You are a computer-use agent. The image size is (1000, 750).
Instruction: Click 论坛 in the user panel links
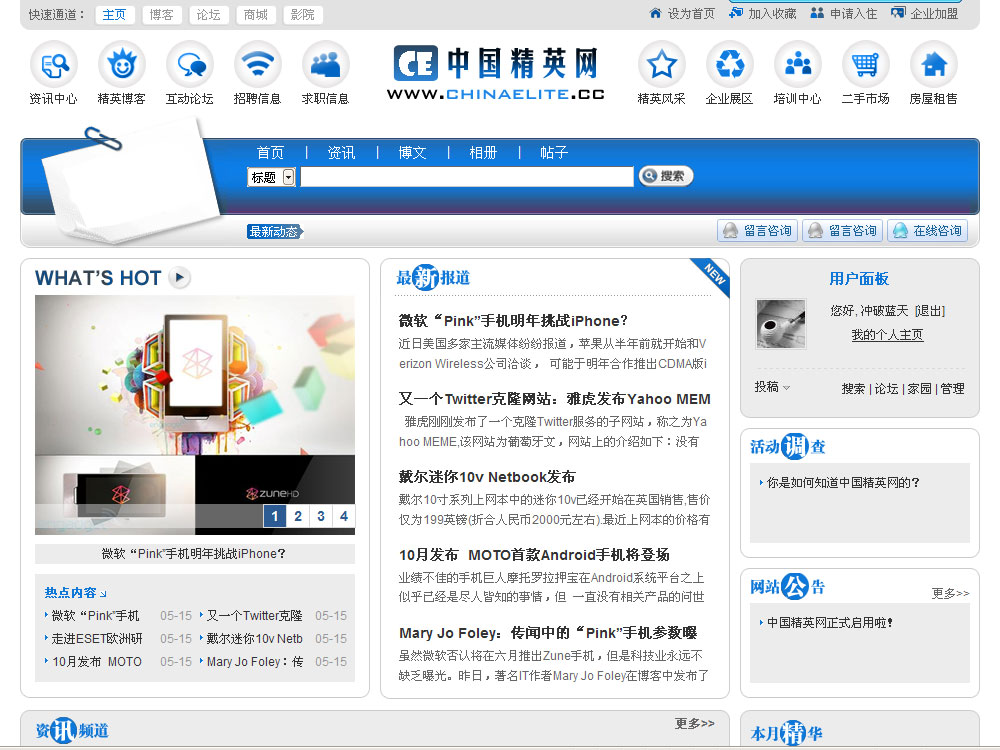point(886,388)
